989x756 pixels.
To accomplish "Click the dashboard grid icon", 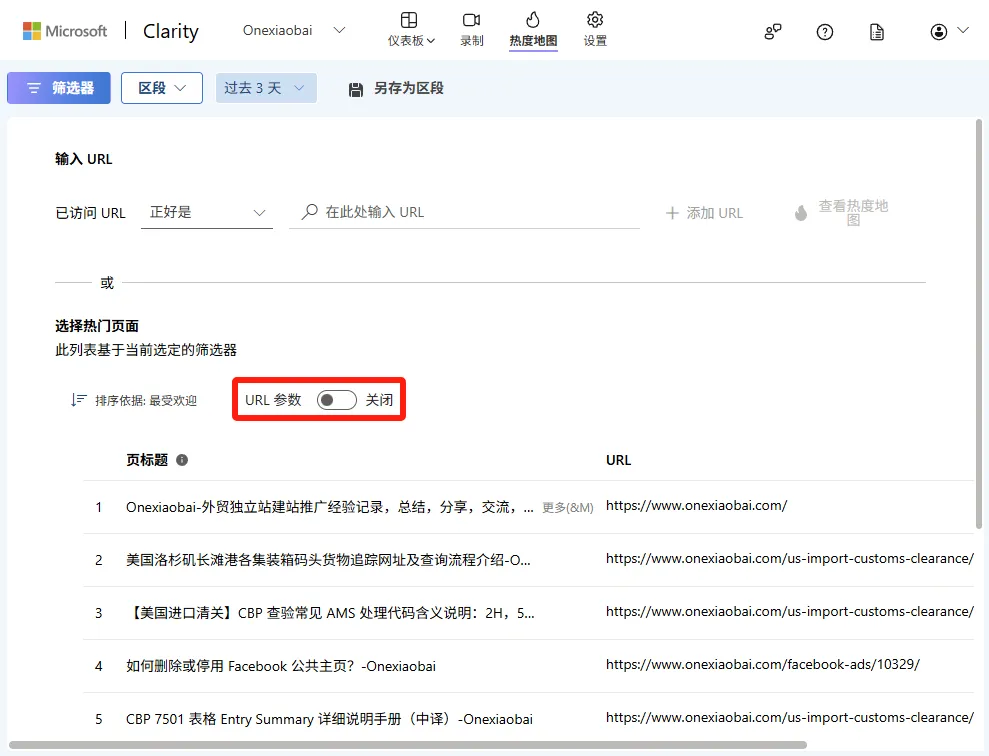I will tap(409, 20).
